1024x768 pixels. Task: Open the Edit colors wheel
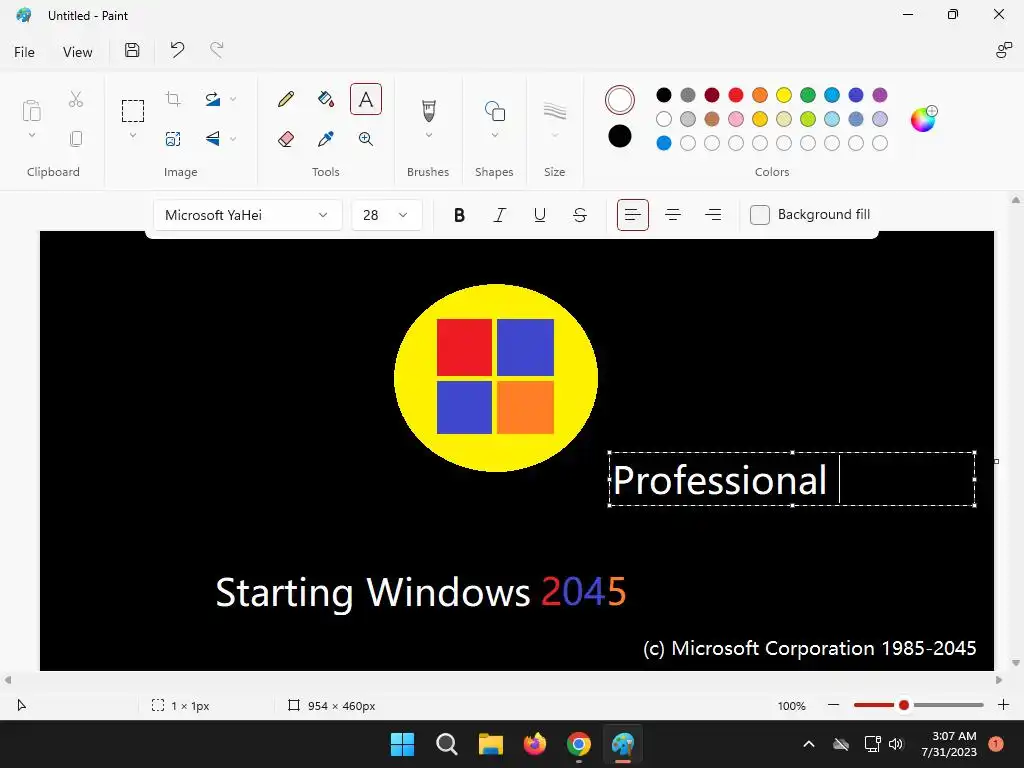click(923, 119)
